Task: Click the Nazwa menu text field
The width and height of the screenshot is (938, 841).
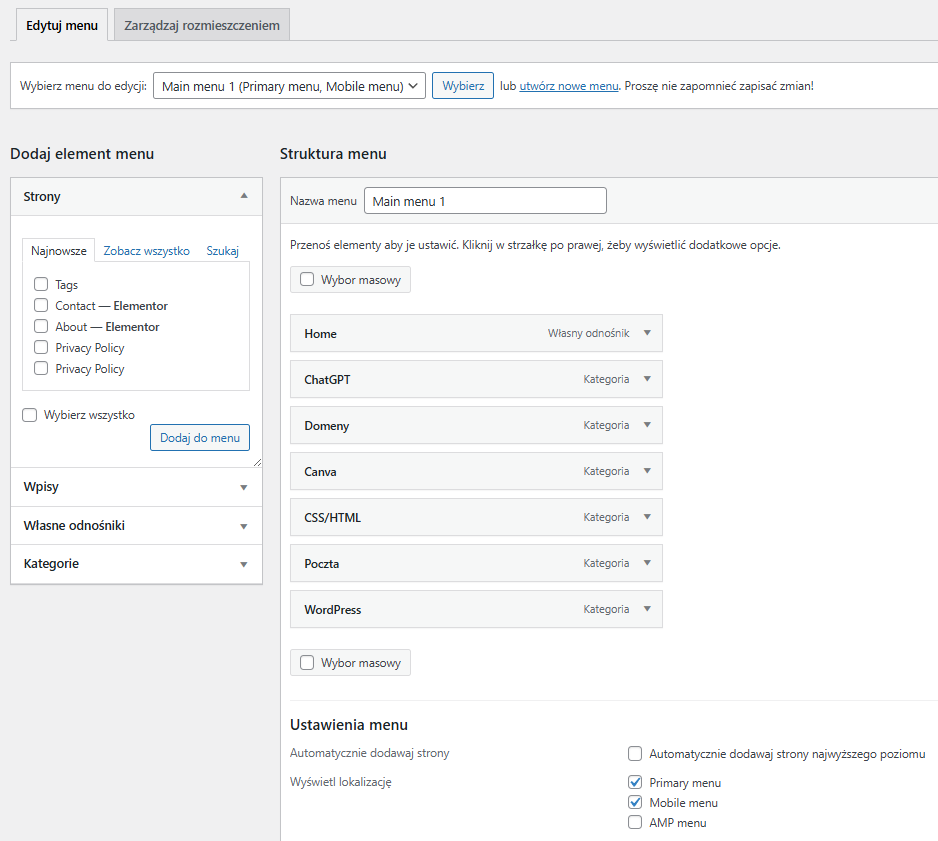Action: pos(485,201)
